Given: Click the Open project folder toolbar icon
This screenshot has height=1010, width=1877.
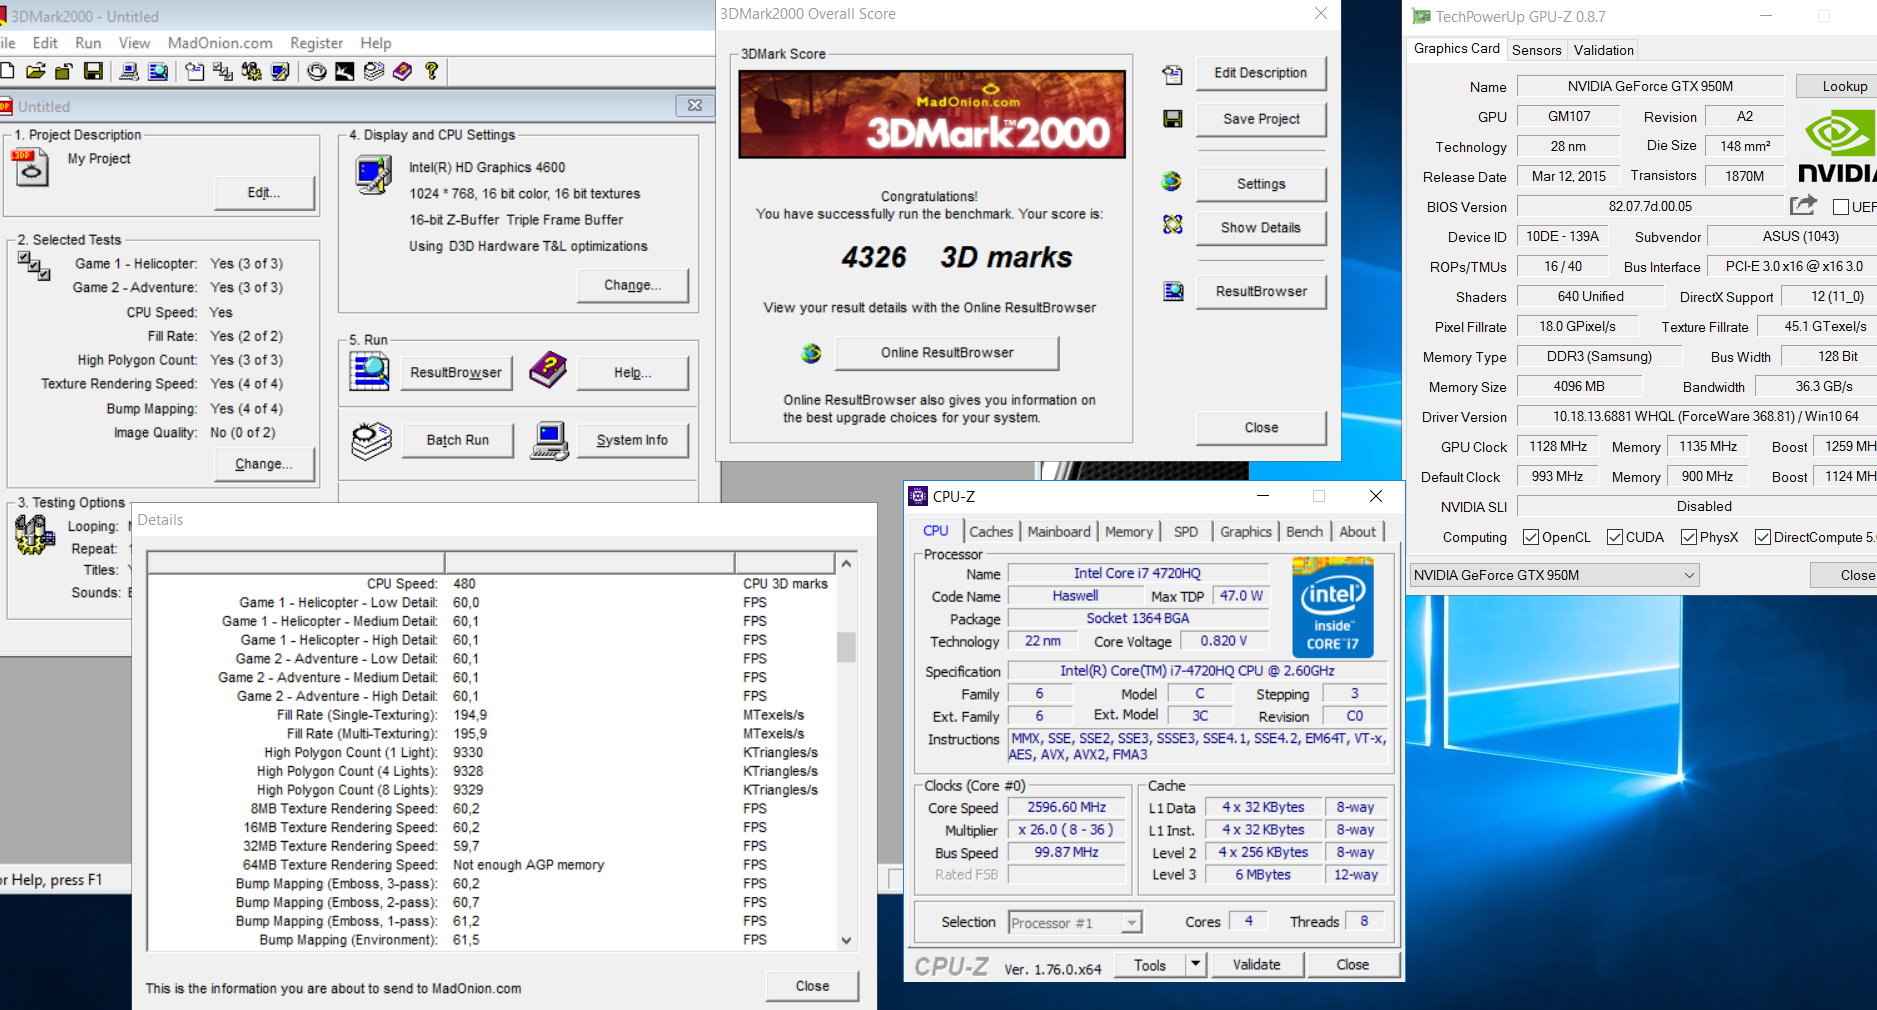Looking at the screenshot, I should [36, 71].
